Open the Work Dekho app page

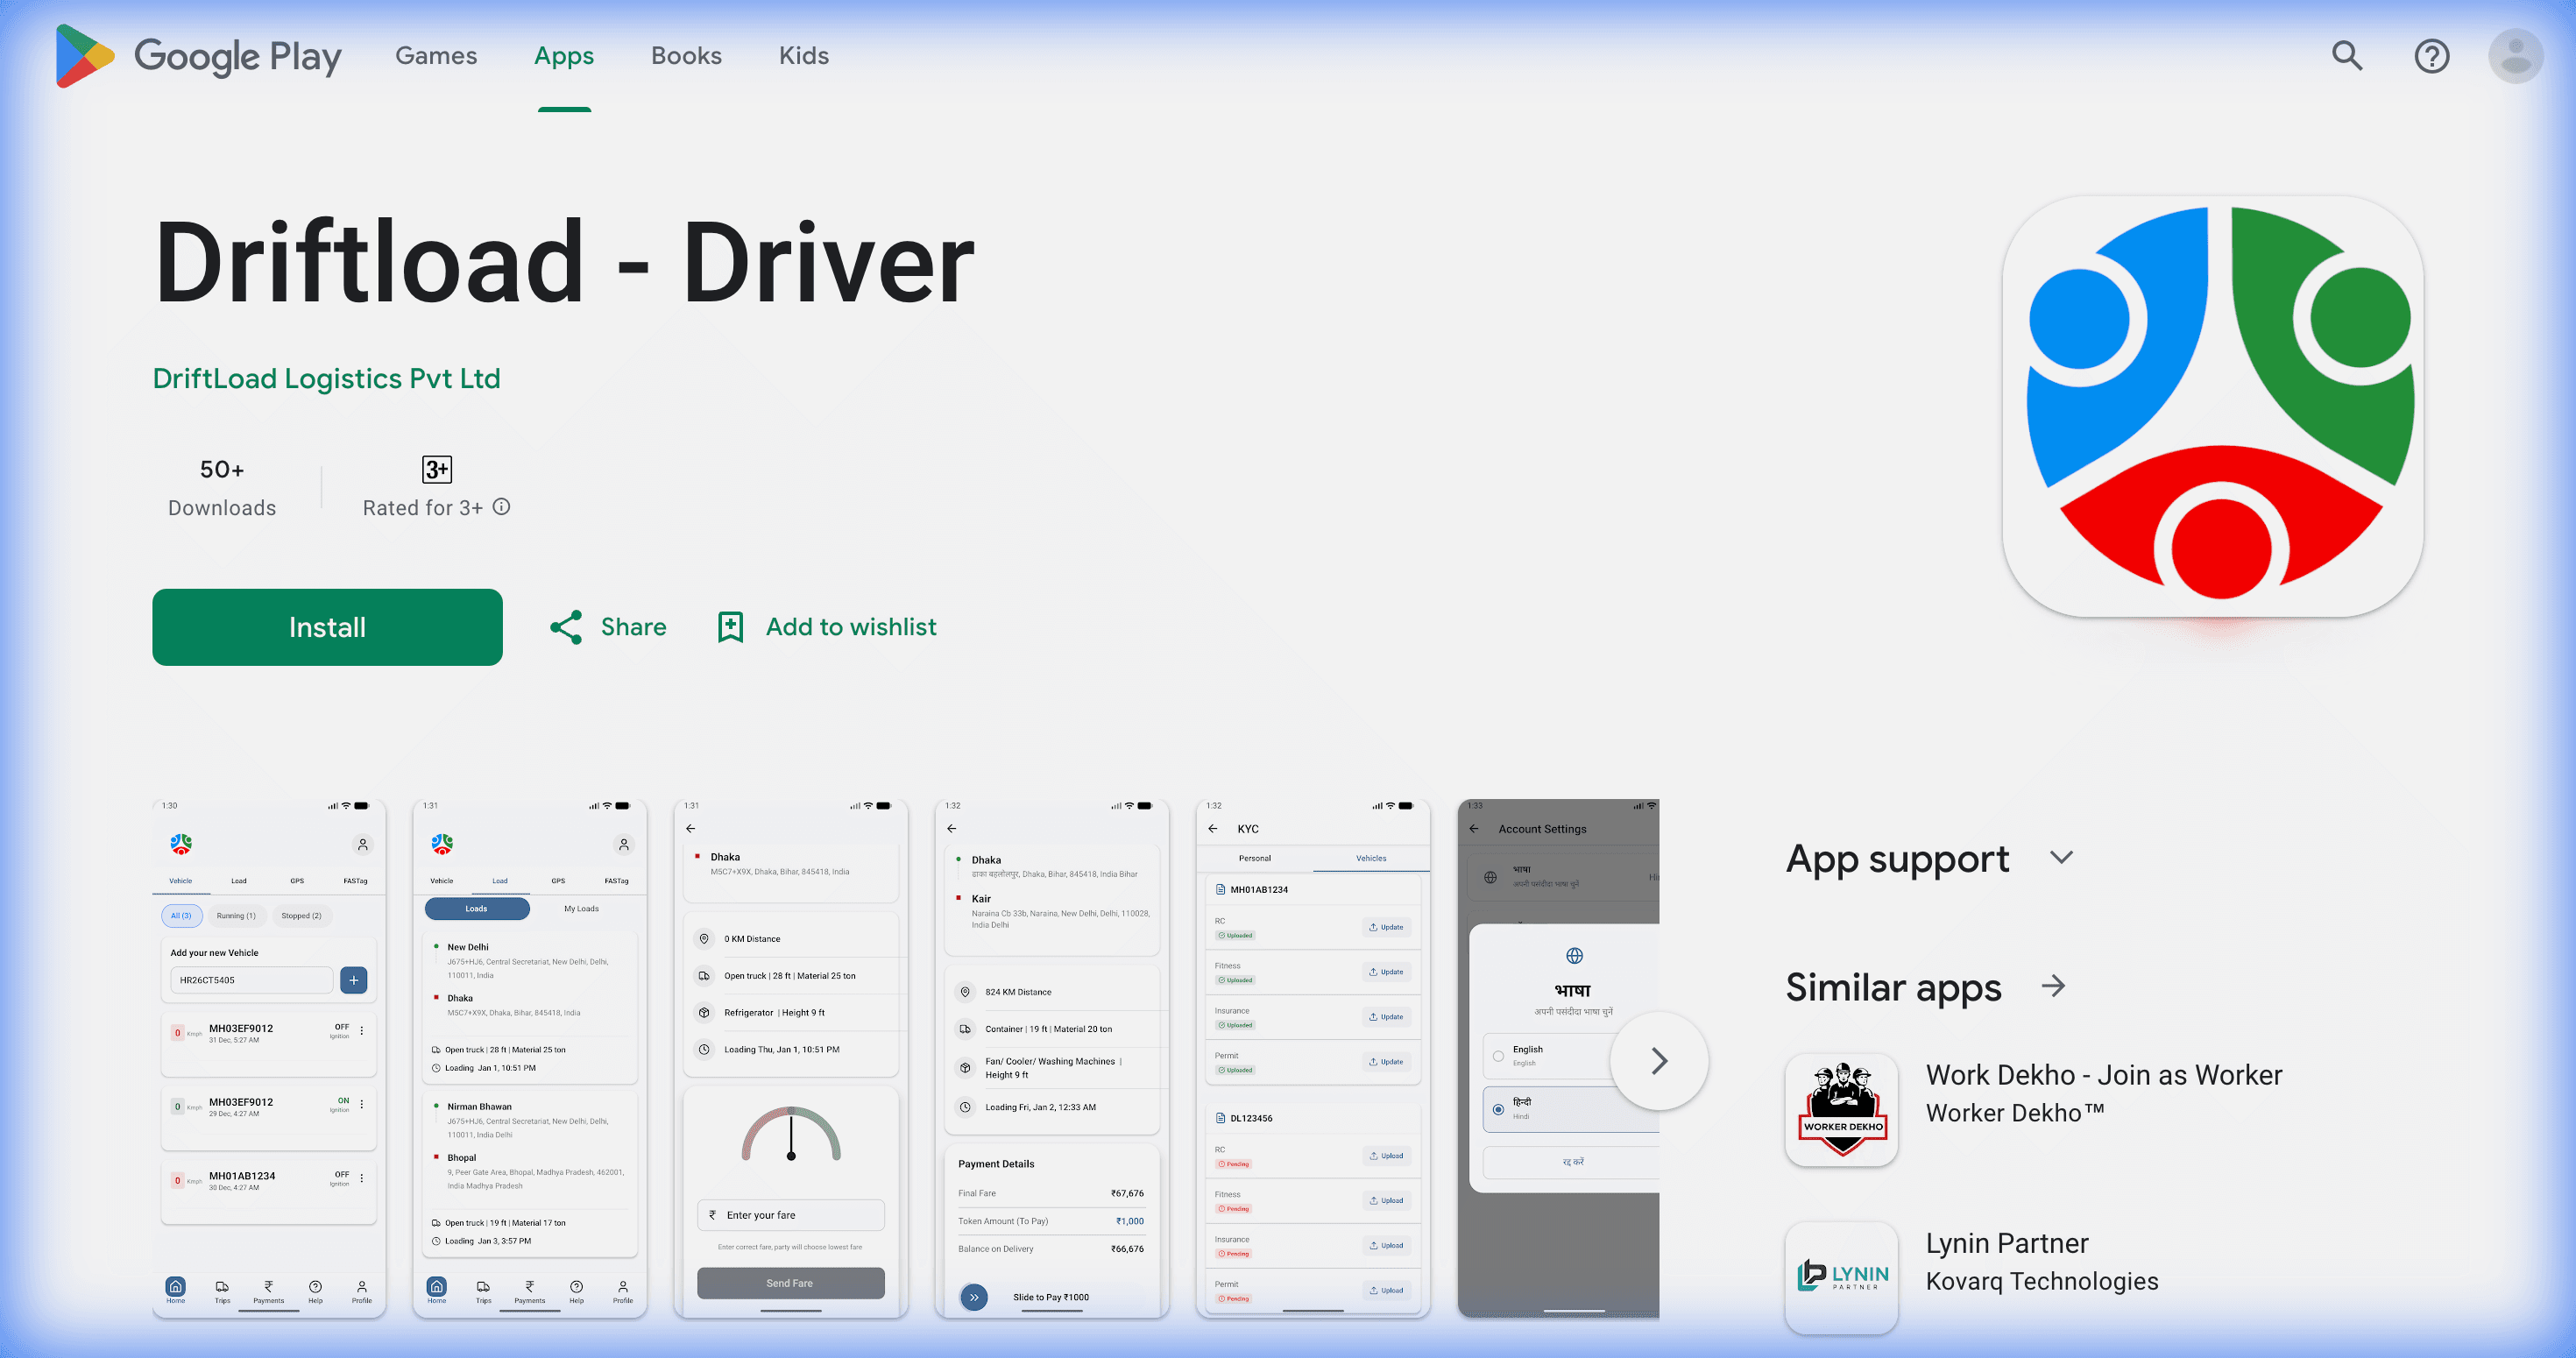pyautogui.click(x=2103, y=1093)
